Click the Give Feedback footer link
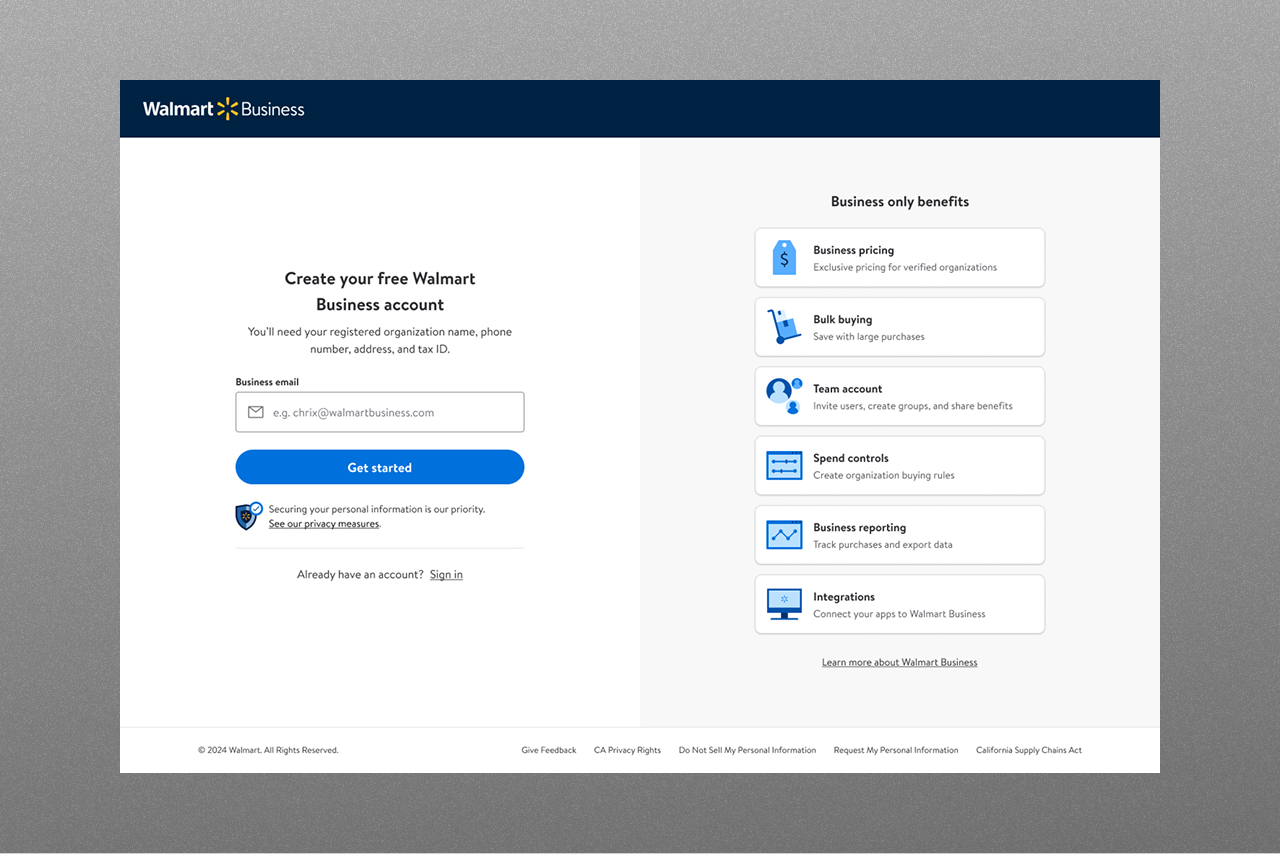Image resolution: width=1280 pixels, height=854 pixels. coord(548,749)
